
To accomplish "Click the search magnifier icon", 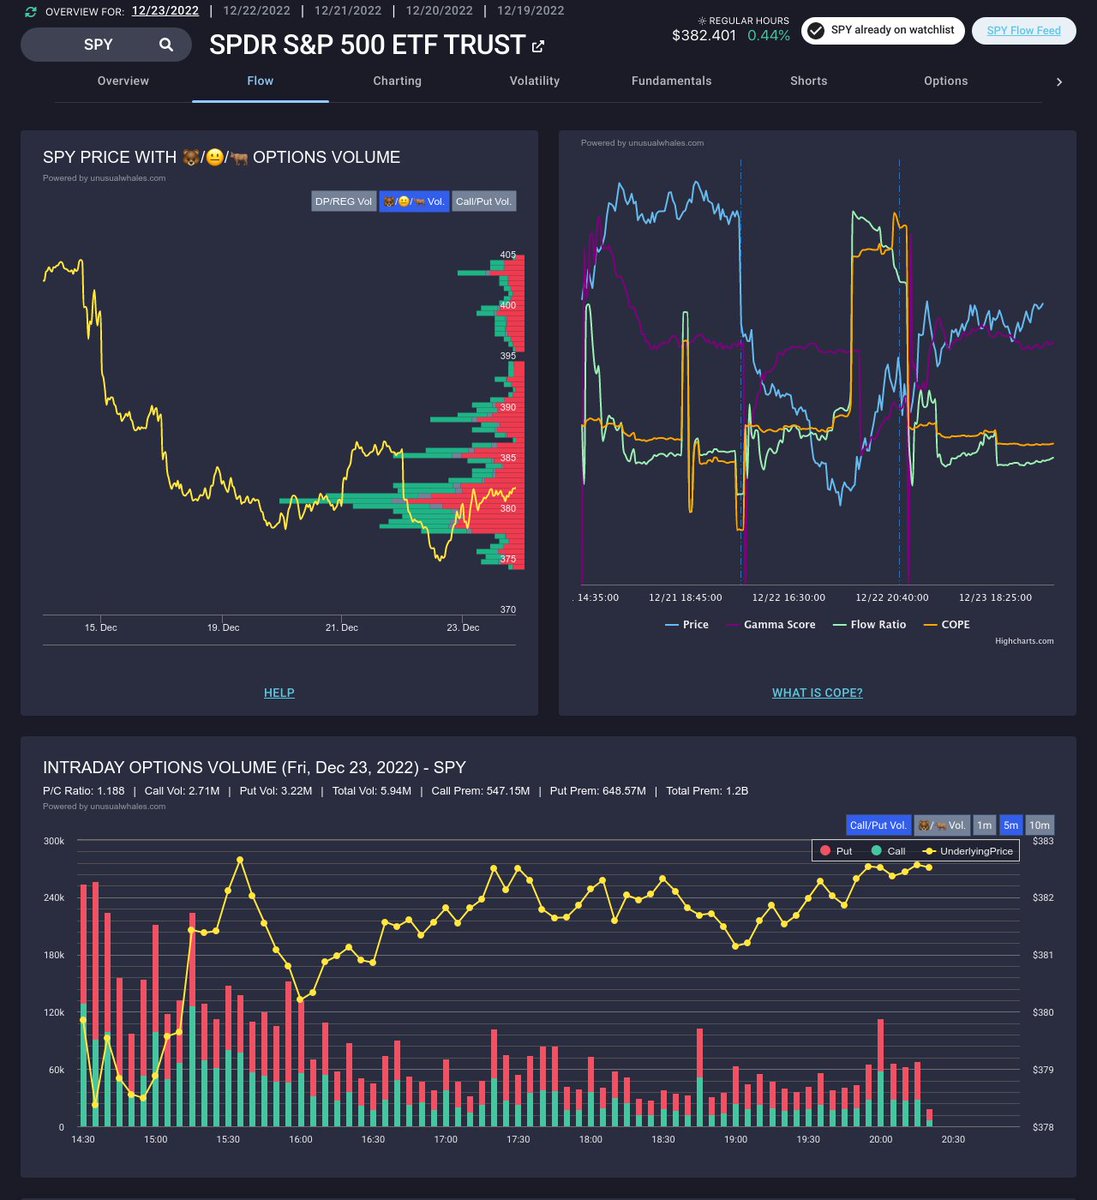I will click(166, 44).
